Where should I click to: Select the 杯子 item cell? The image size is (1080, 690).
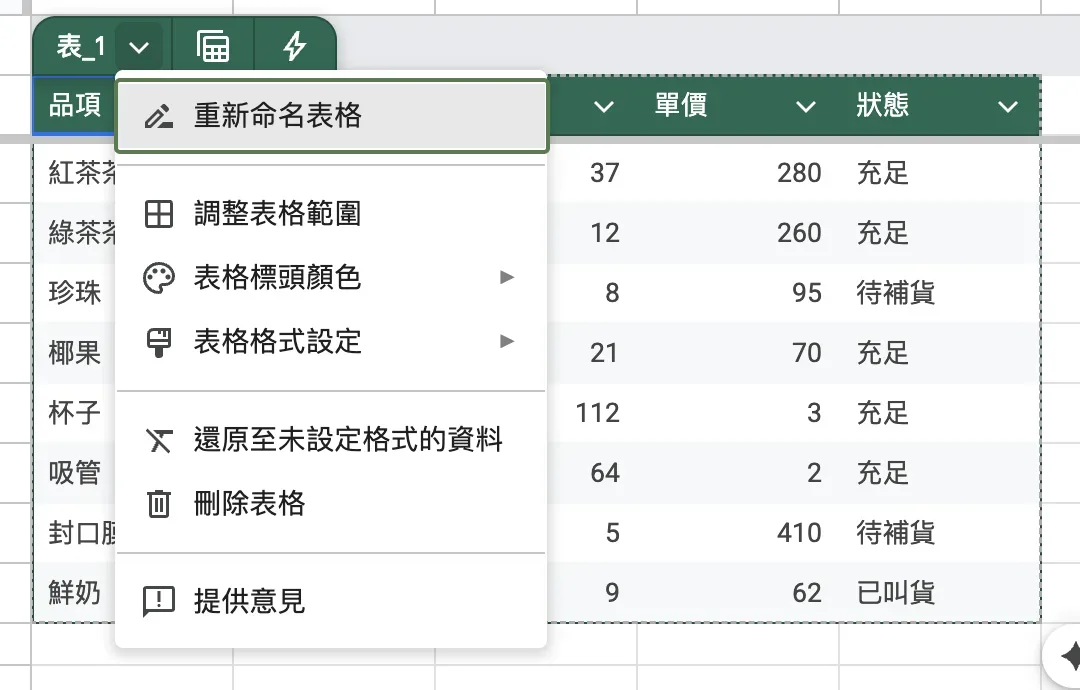[x=74, y=412]
